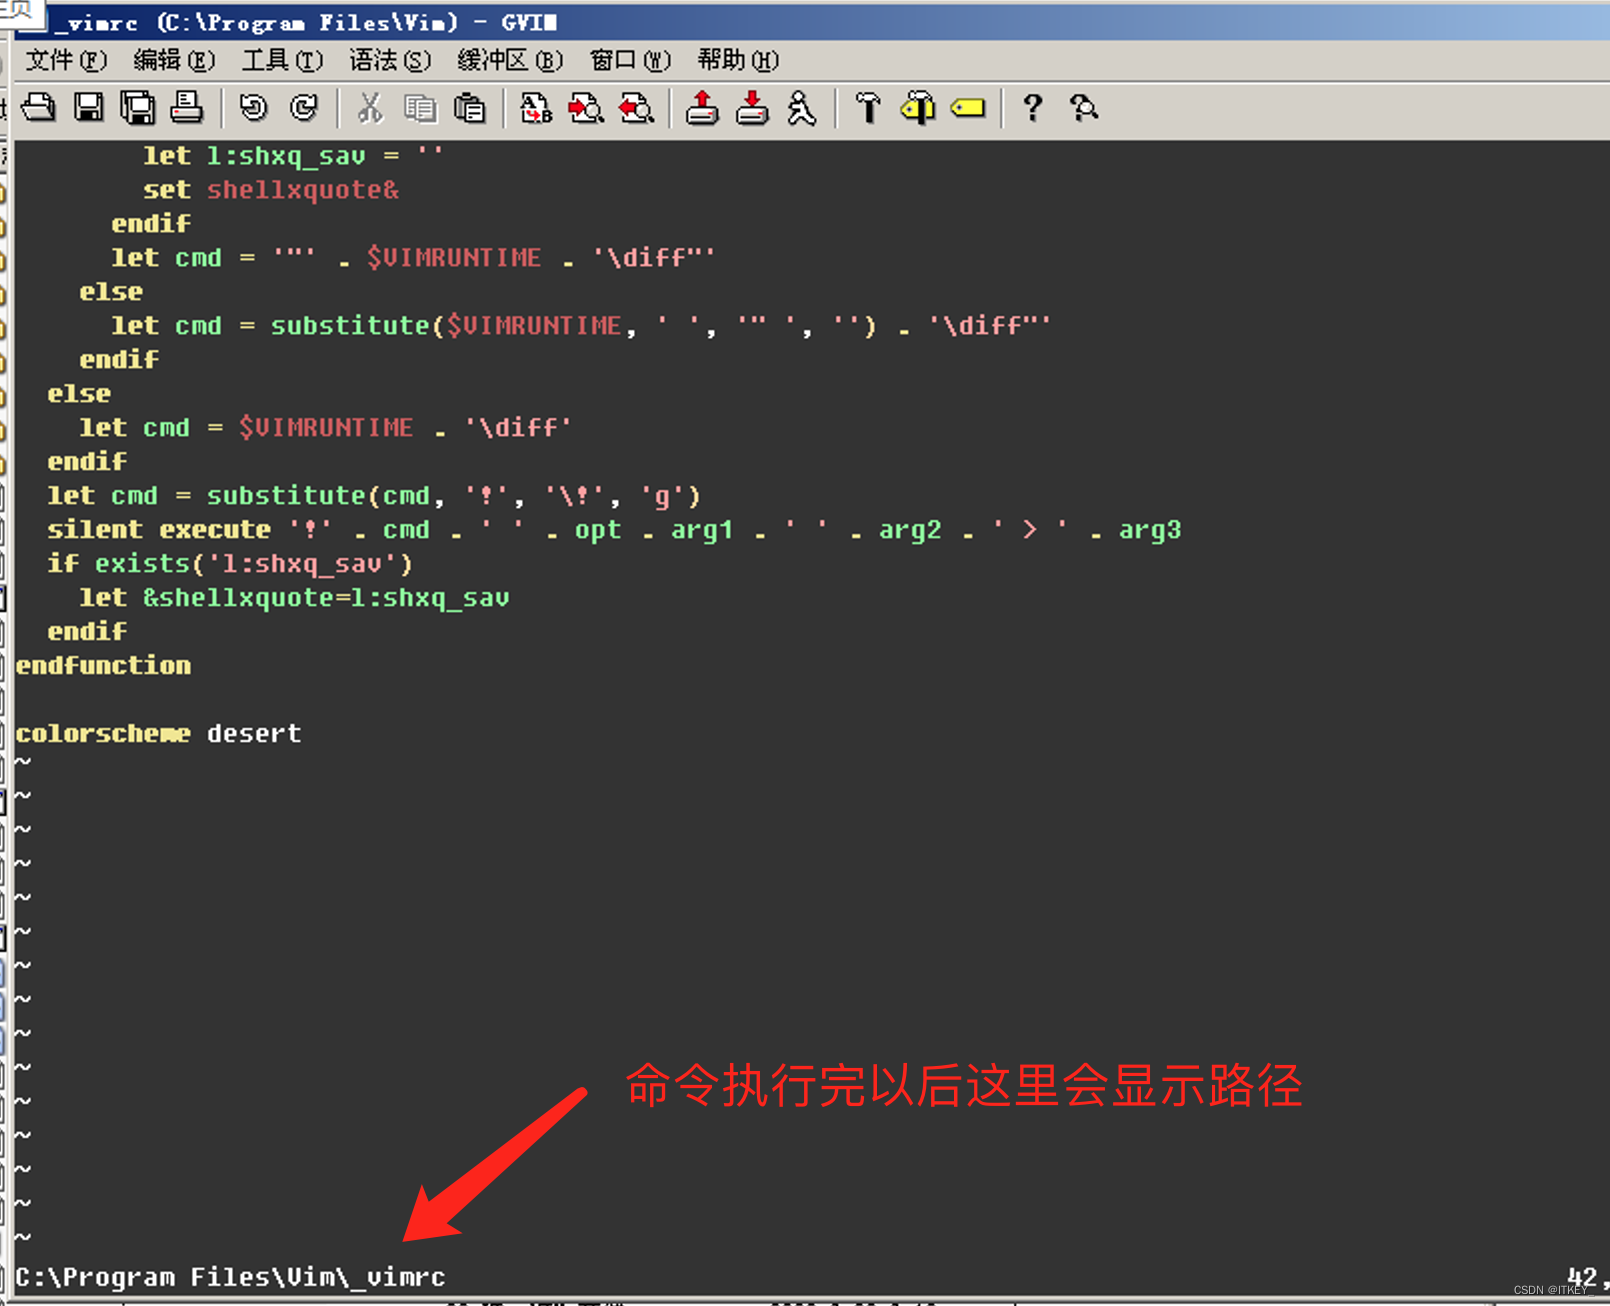Click the status line path C:\Program Files\Vim\_vimrc
This screenshot has width=1610, height=1306.
point(231,1277)
